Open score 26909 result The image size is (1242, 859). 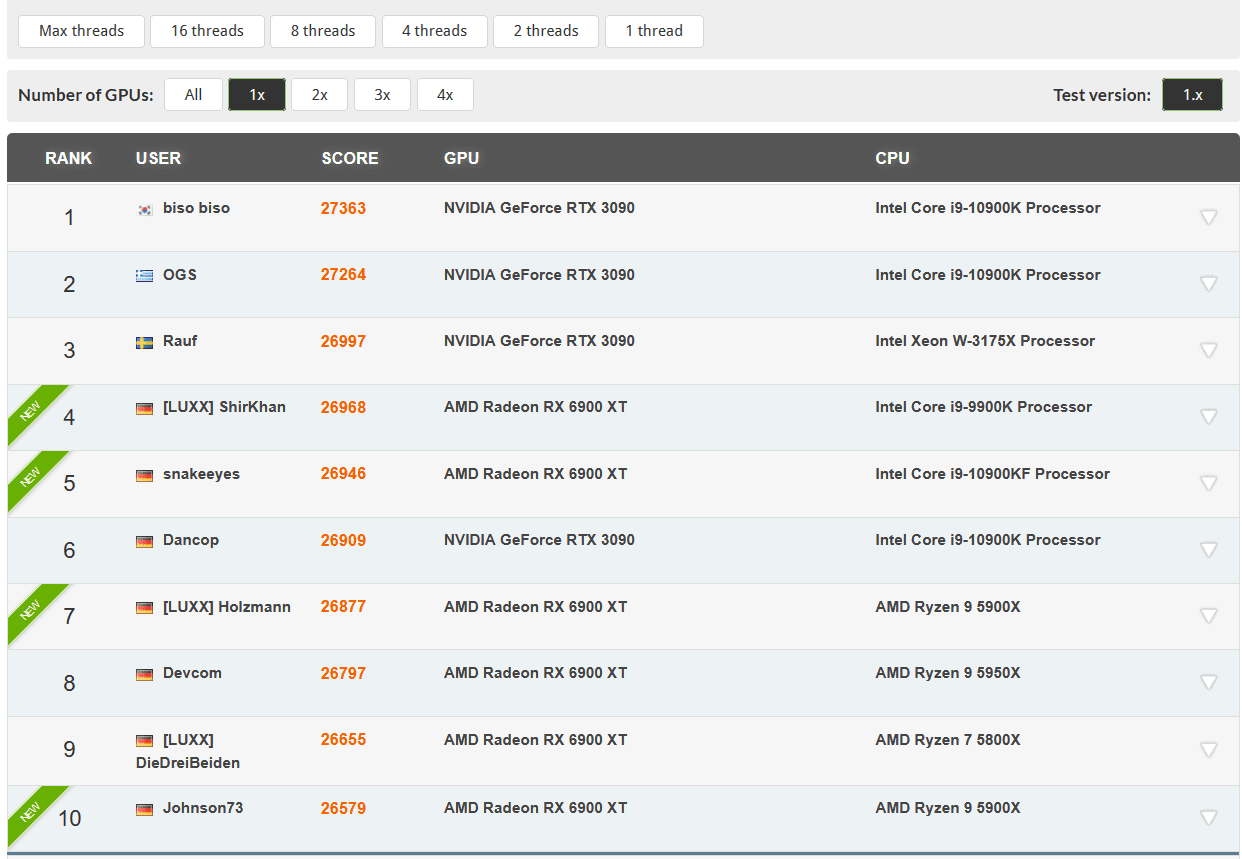[x=343, y=540]
